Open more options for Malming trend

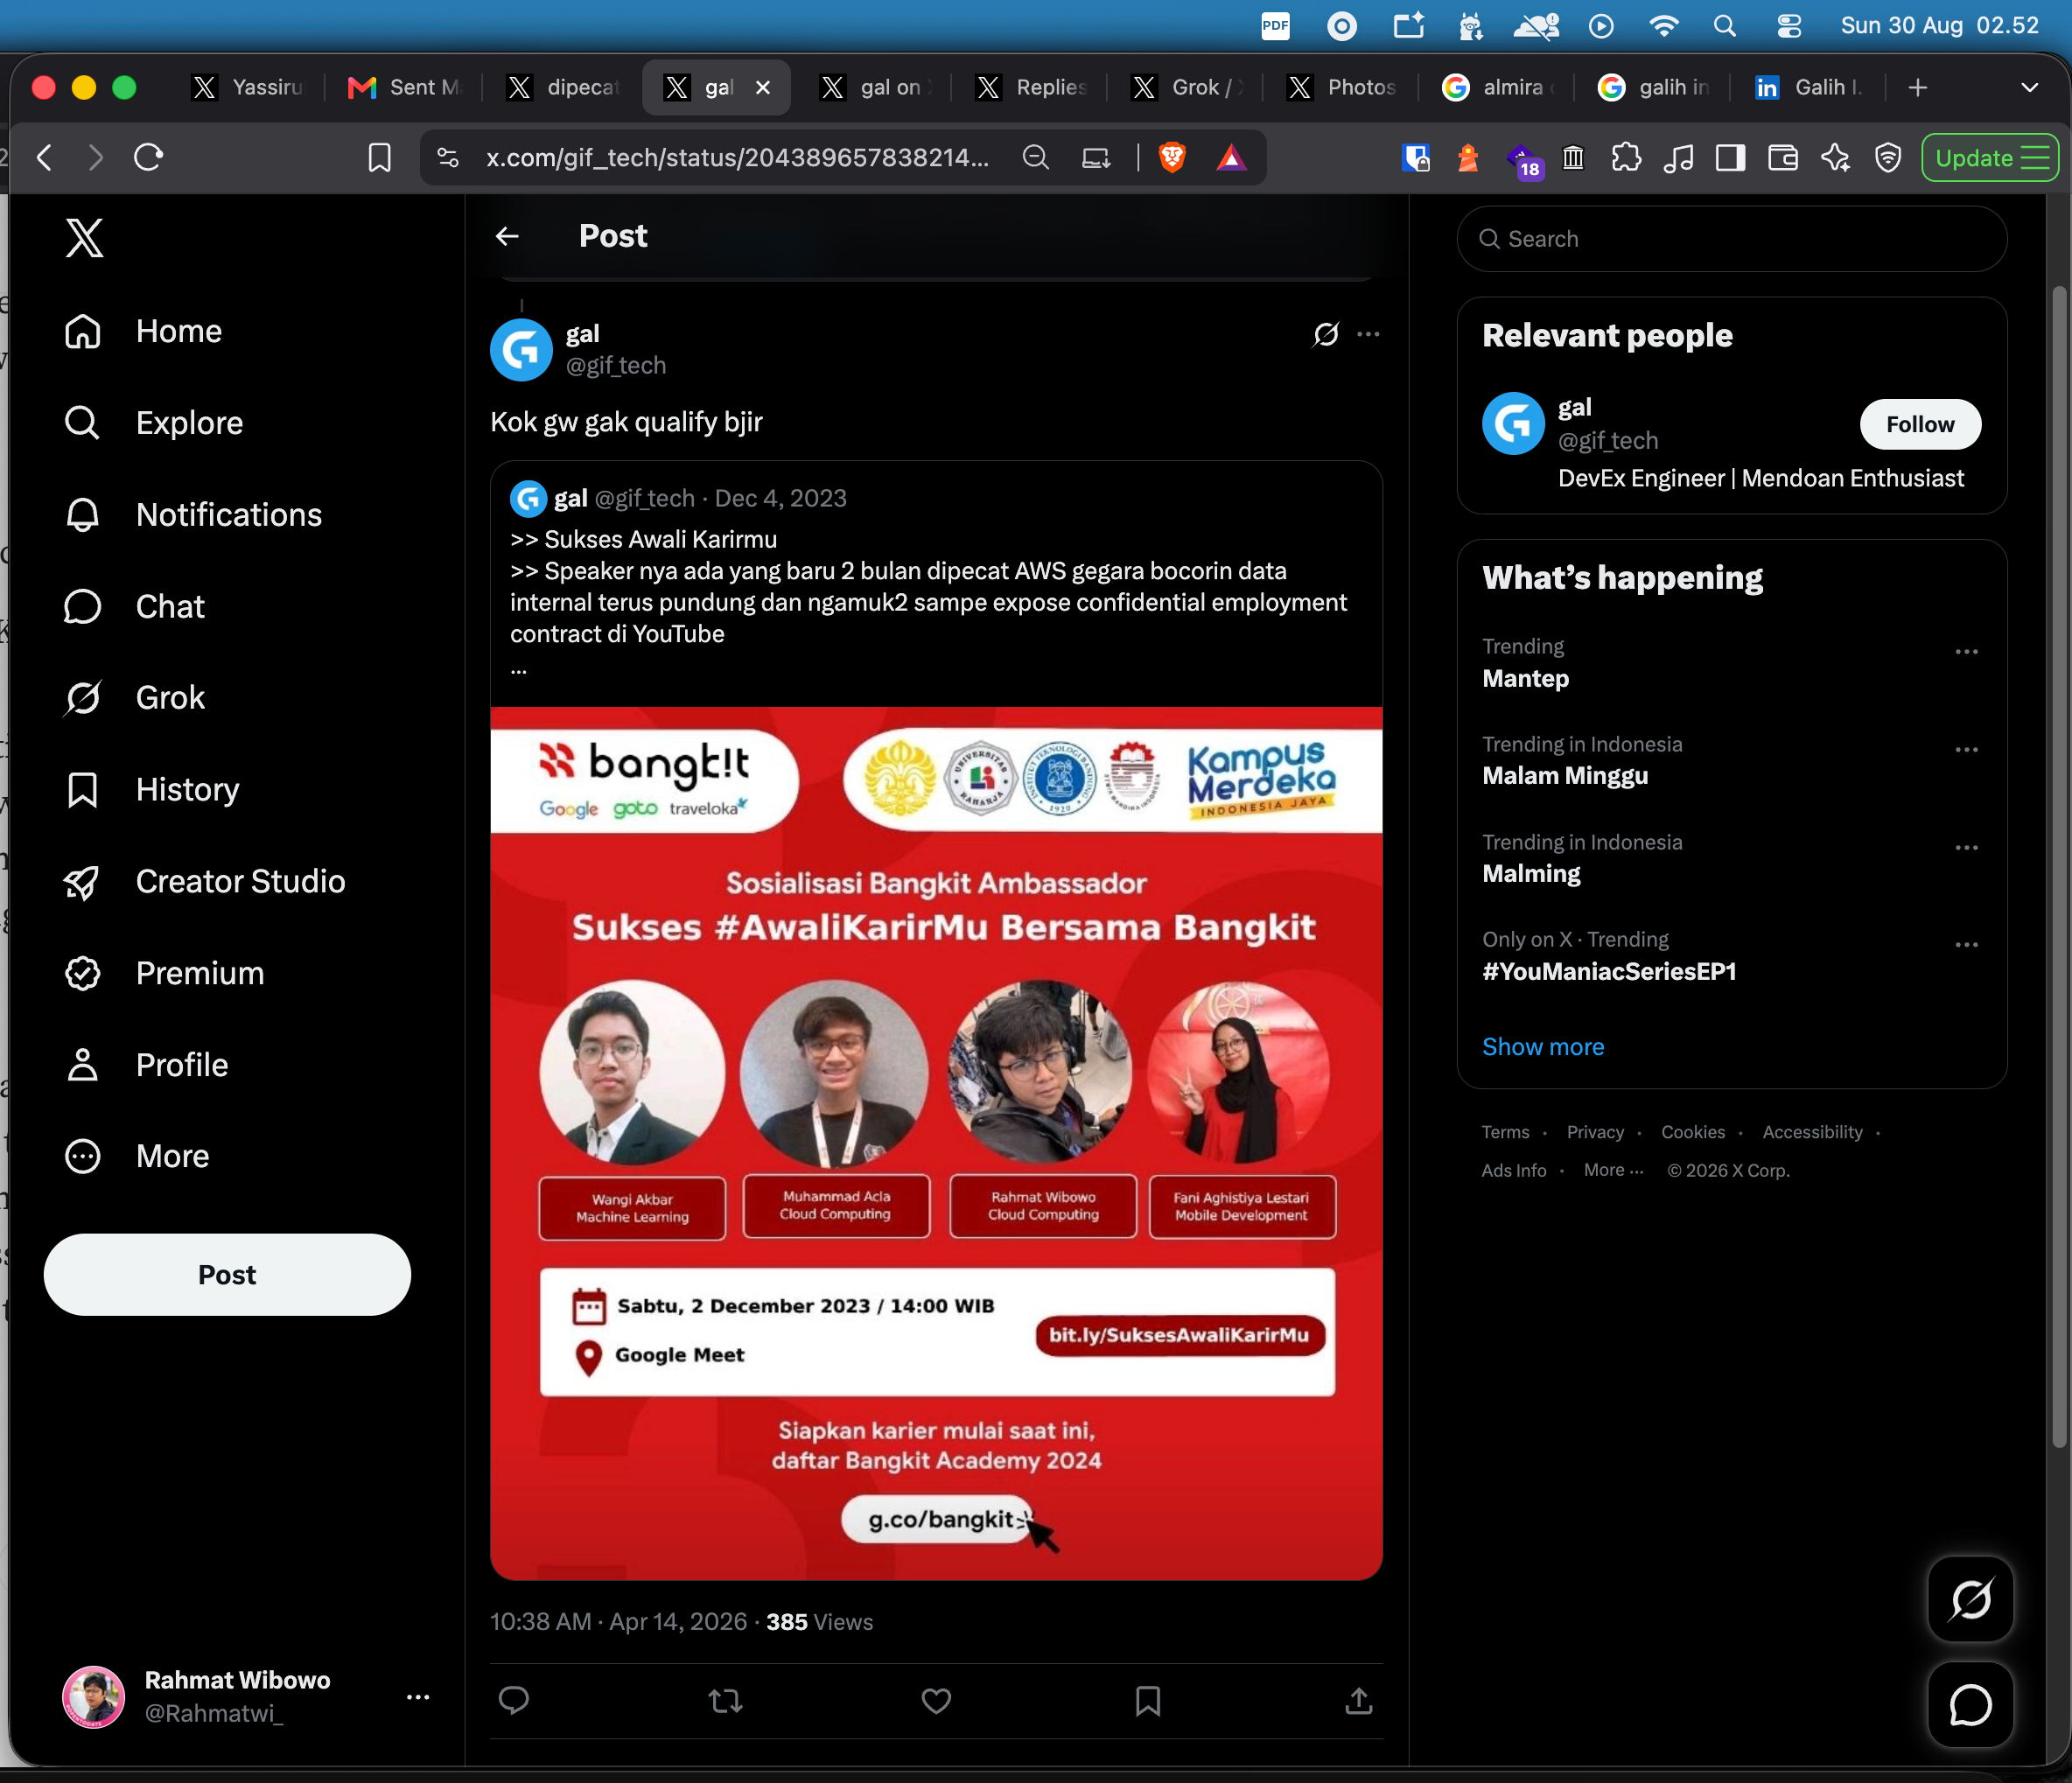(x=1966, y=848)
